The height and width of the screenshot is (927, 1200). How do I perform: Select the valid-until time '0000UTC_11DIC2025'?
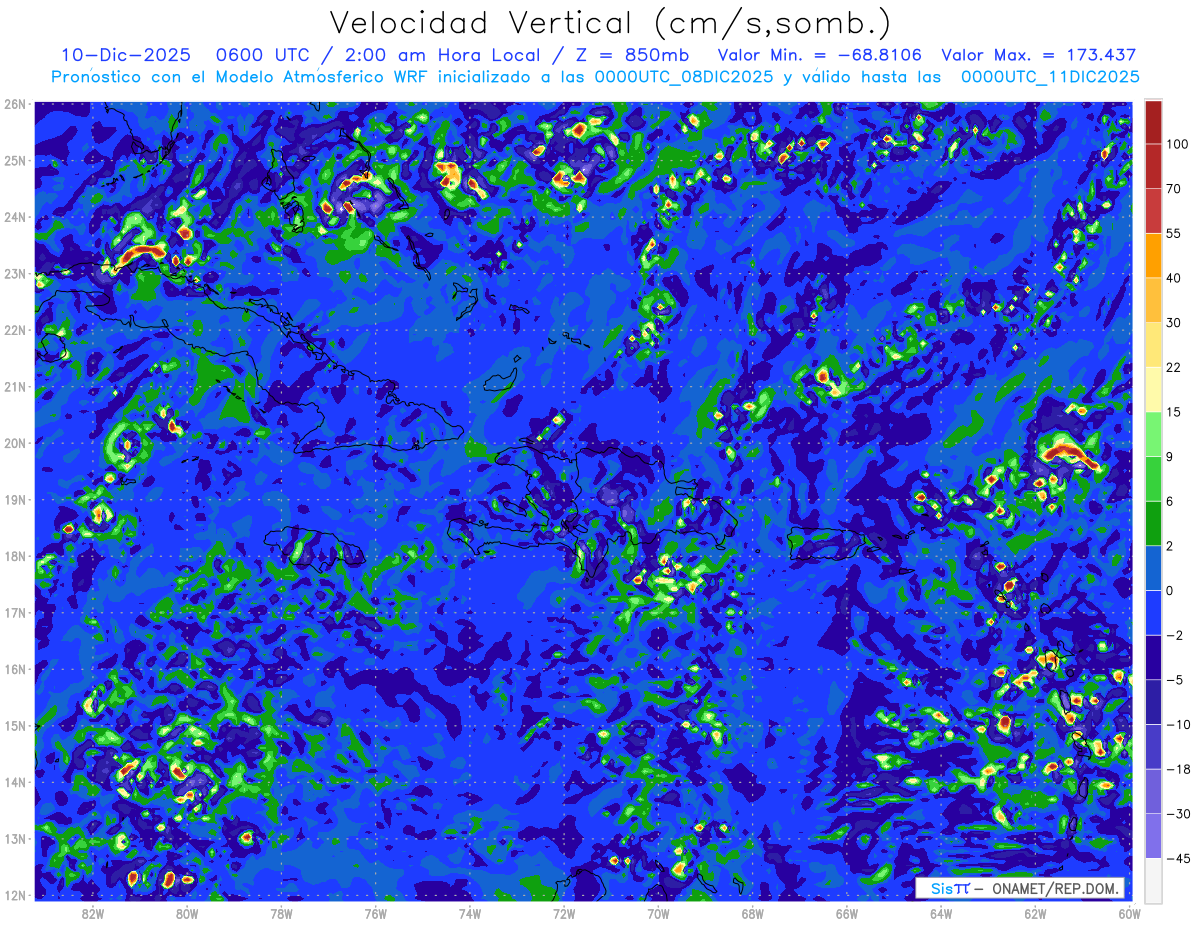coord(1050,76)
